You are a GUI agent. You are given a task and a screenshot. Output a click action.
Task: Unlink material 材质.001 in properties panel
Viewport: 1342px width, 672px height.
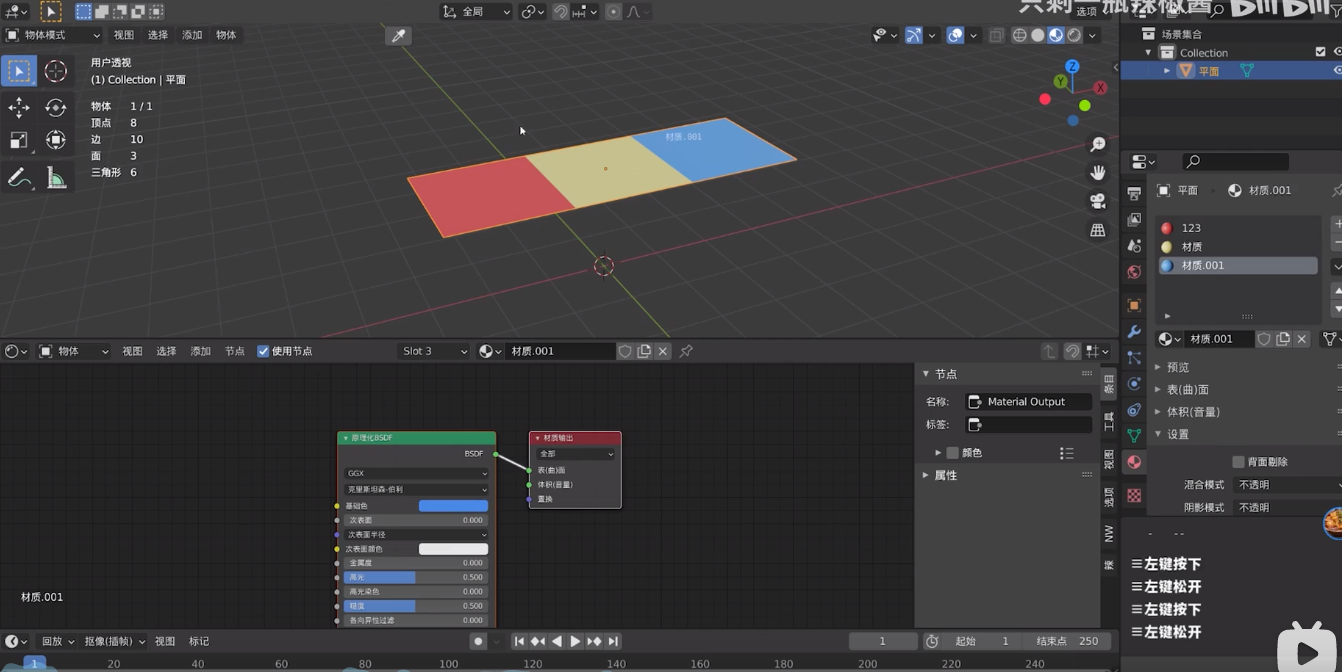[x=1301, y=339]
